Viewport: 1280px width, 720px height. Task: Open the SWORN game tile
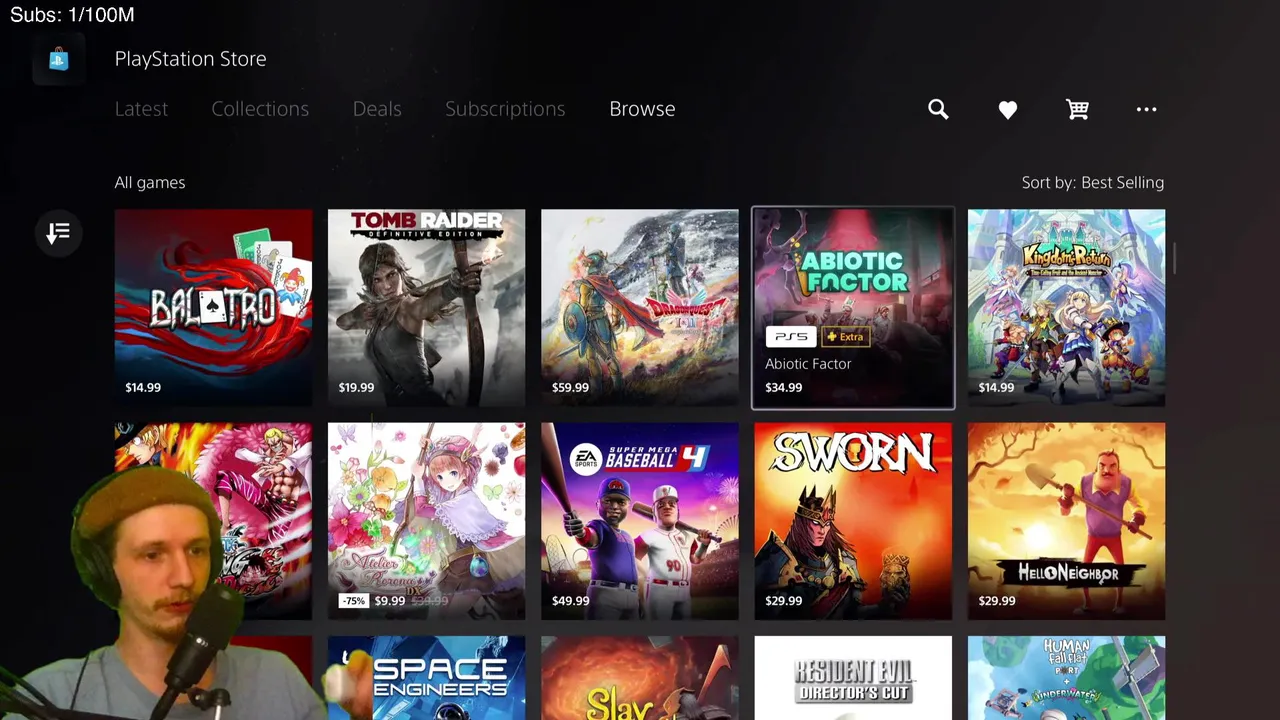853,521
